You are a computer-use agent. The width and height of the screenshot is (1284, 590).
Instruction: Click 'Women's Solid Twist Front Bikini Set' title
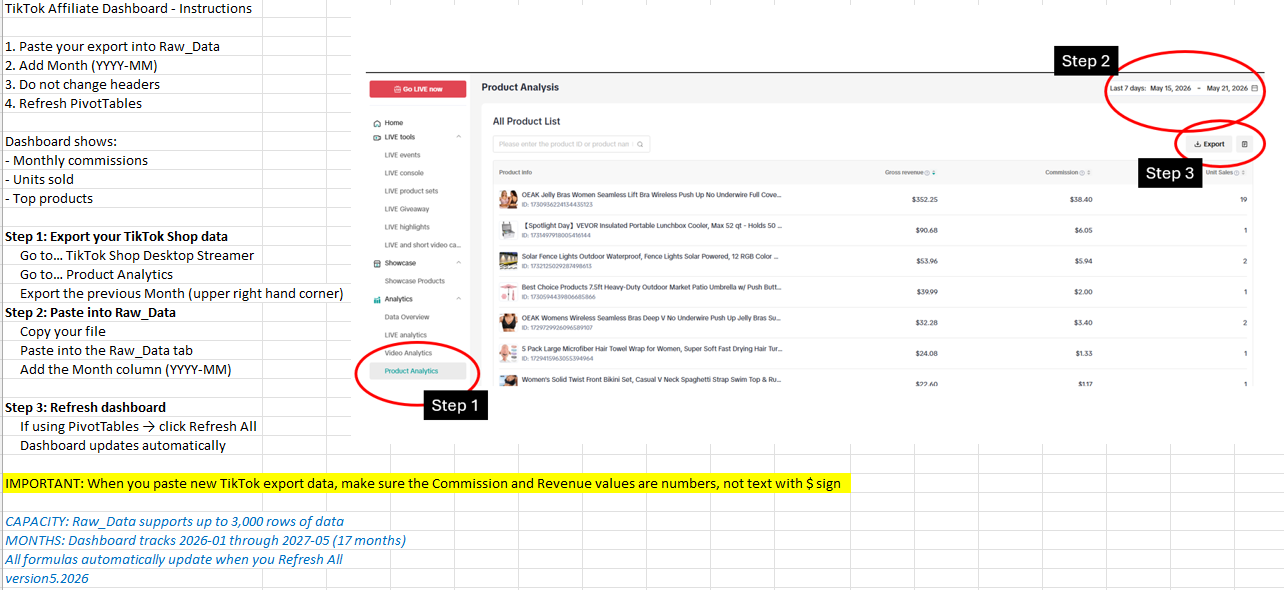[651, 380]
